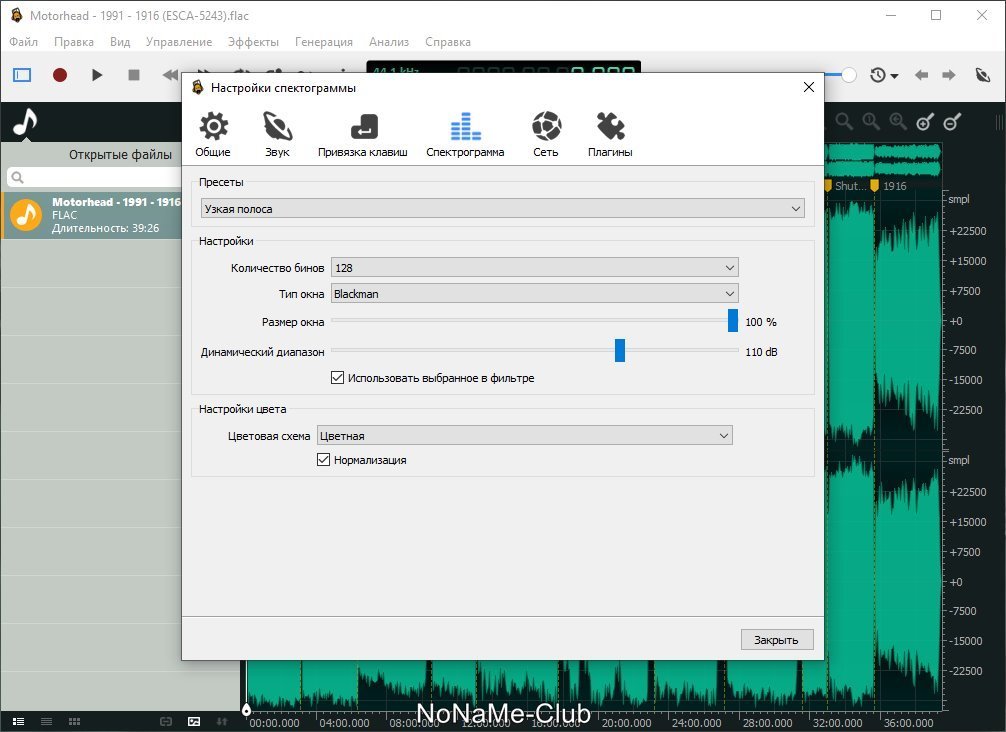Screen dimensions: 1006x732
Task: Open the Network (Сеть) settings tab
Action: [546, 134]
